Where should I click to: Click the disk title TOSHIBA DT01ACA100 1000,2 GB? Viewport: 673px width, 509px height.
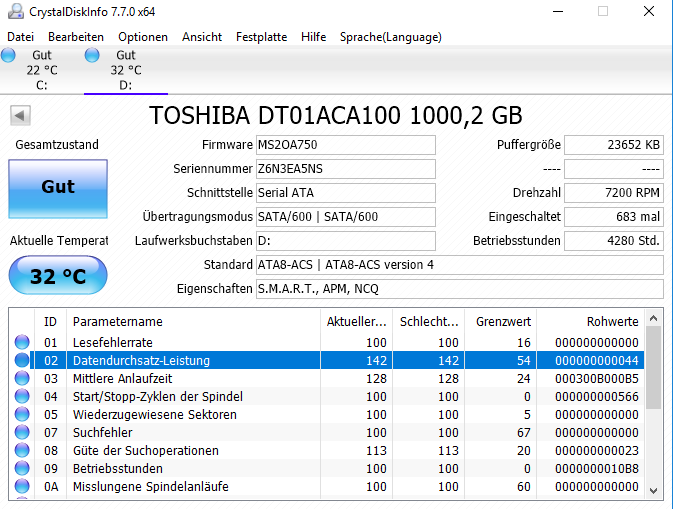tap(336, 115)
